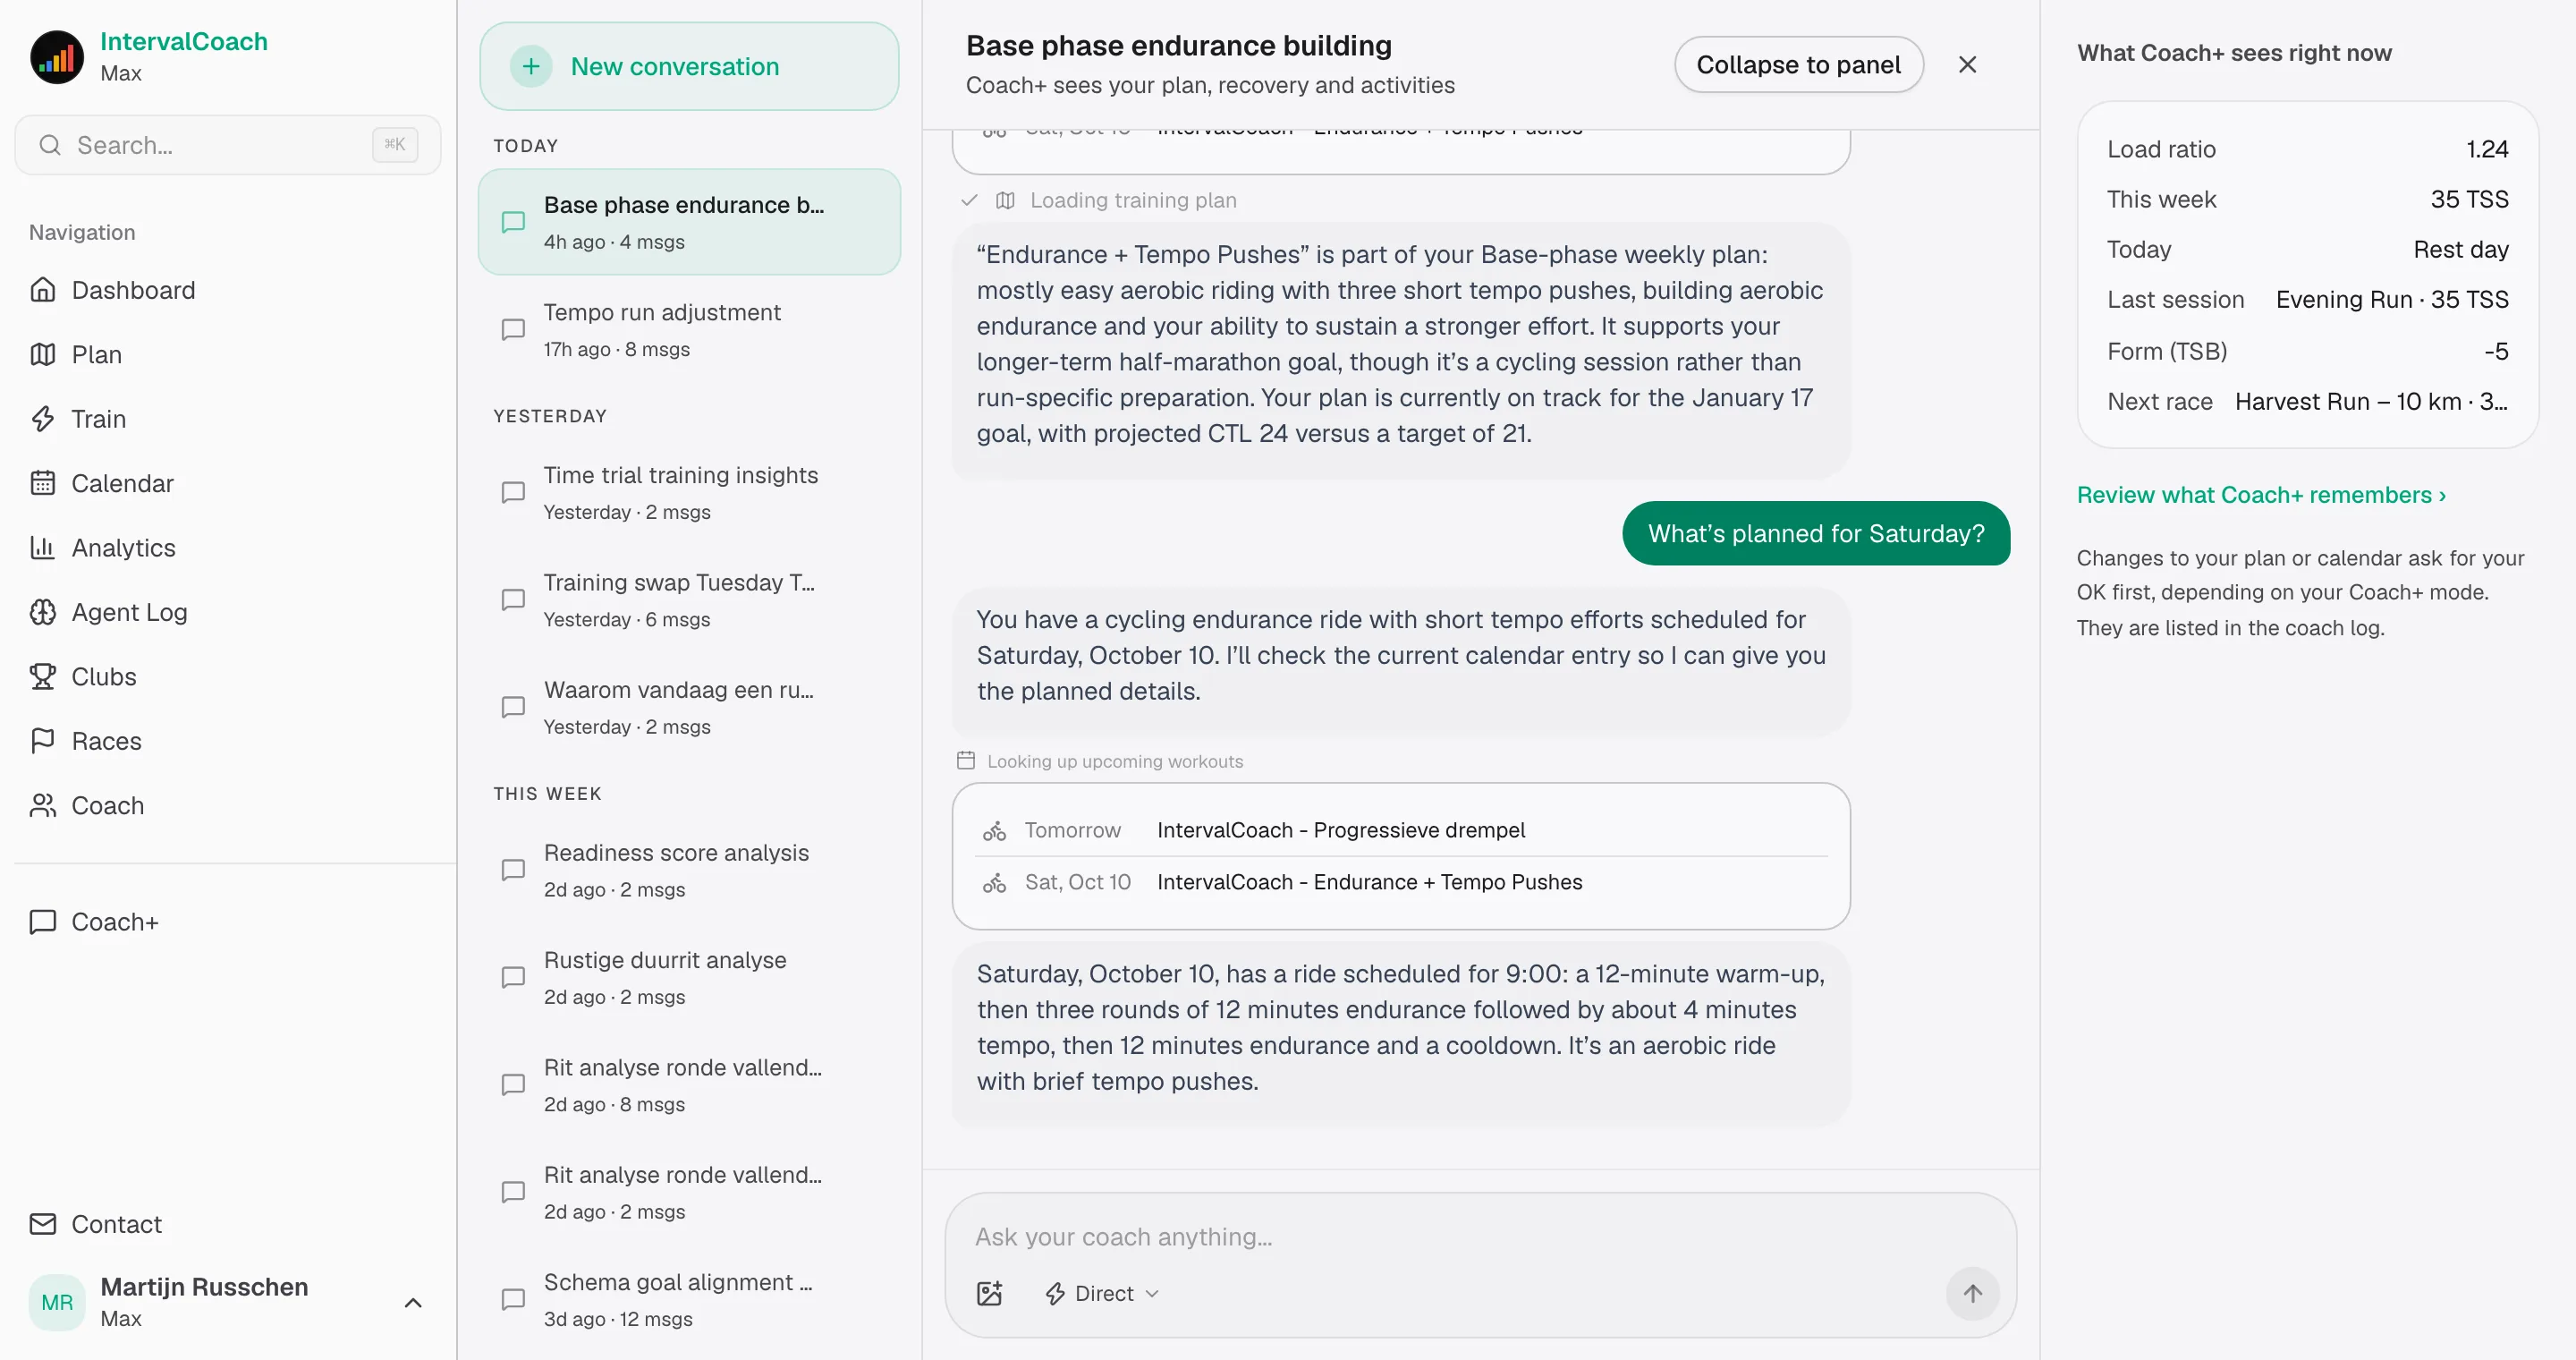2576x1360 pixels.
Task: Open the Dashboard home icon
Action: point(43,290)
